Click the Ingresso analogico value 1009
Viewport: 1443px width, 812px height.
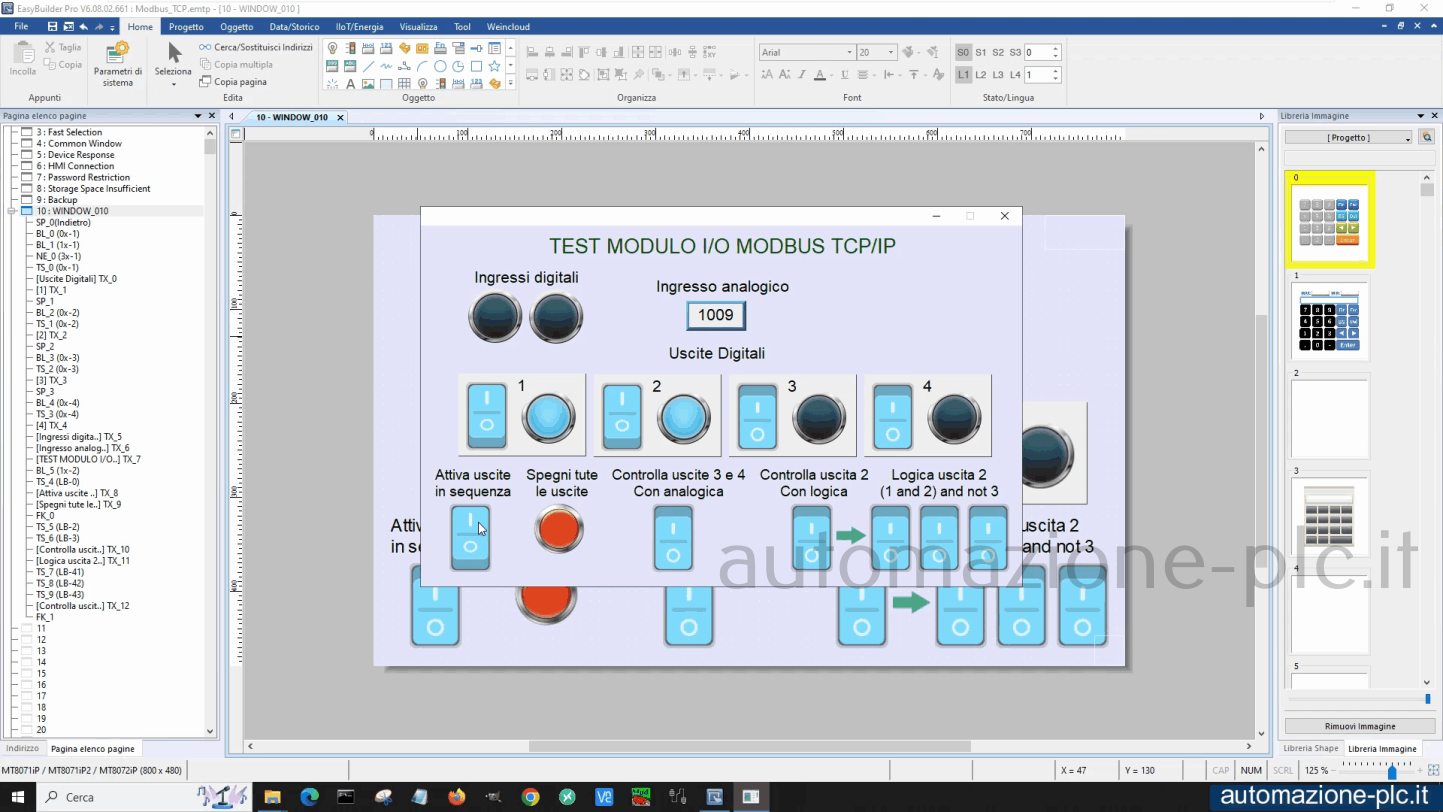click(x=716, y=316)
